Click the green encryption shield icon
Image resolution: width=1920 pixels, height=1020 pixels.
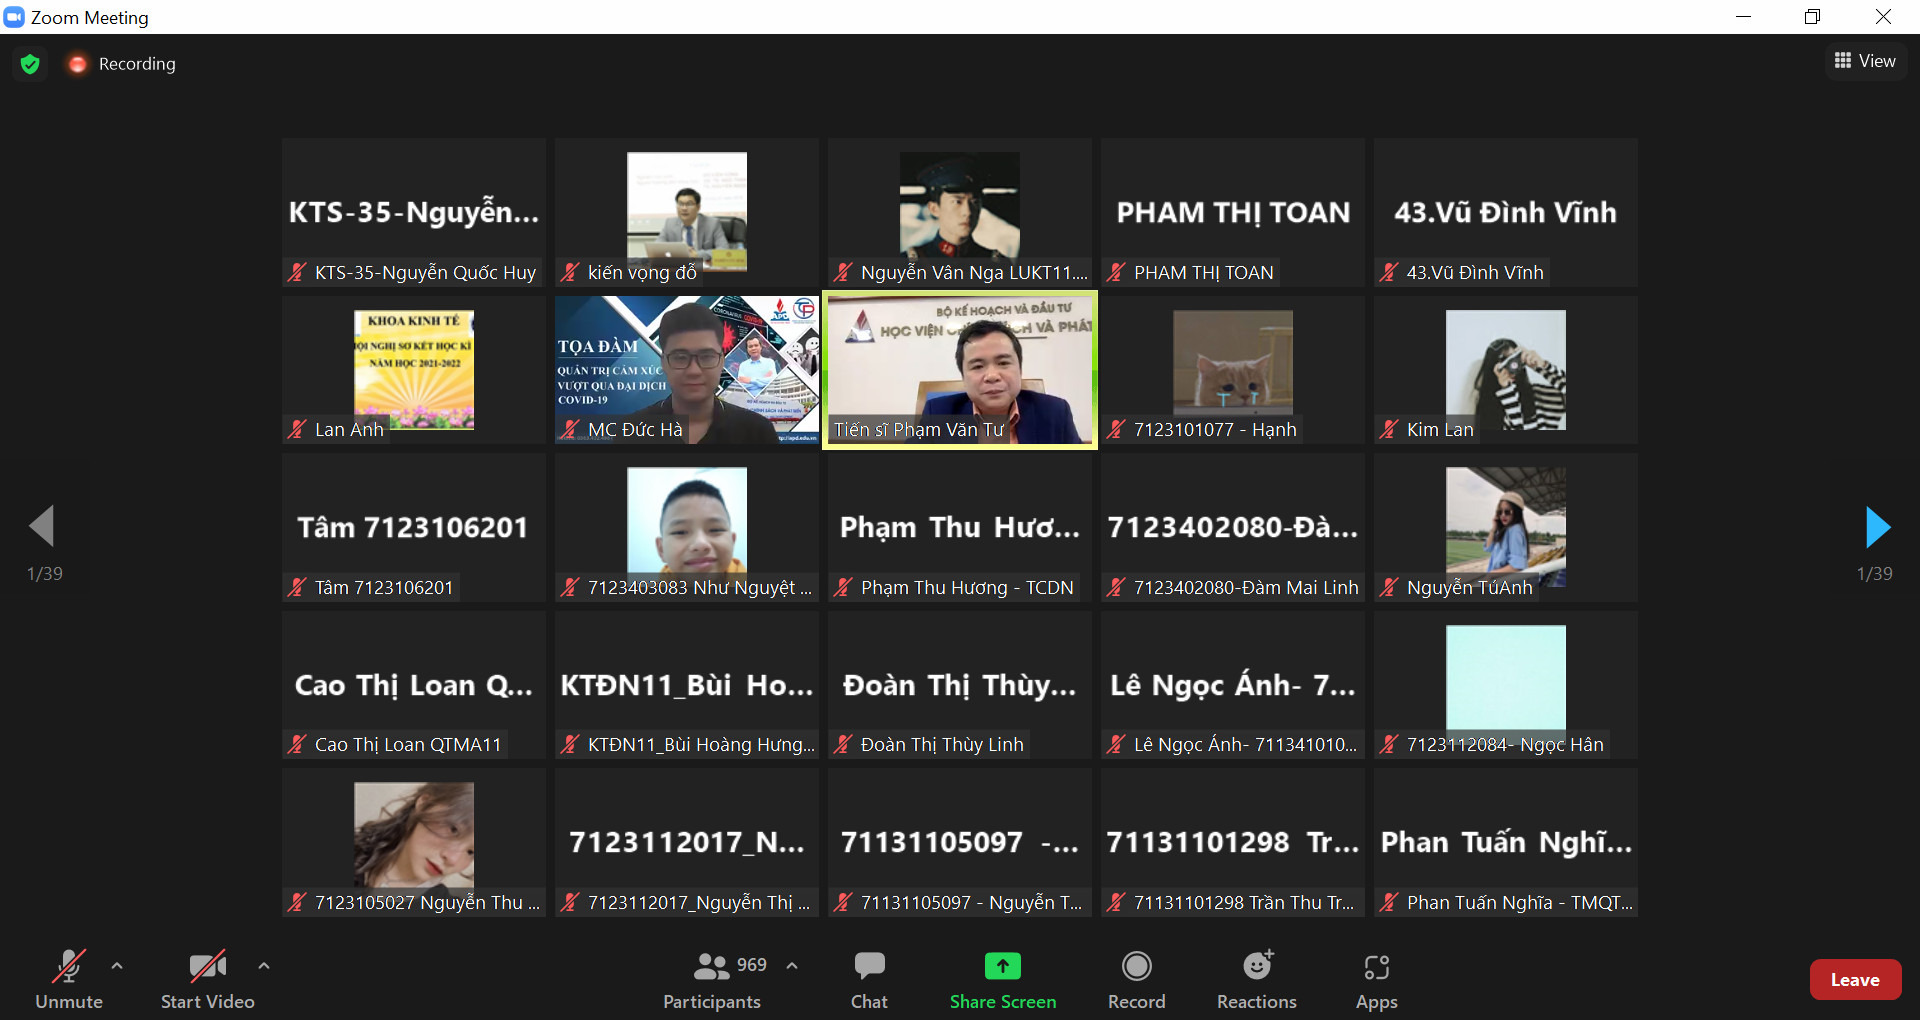click(x=30, y=64)
